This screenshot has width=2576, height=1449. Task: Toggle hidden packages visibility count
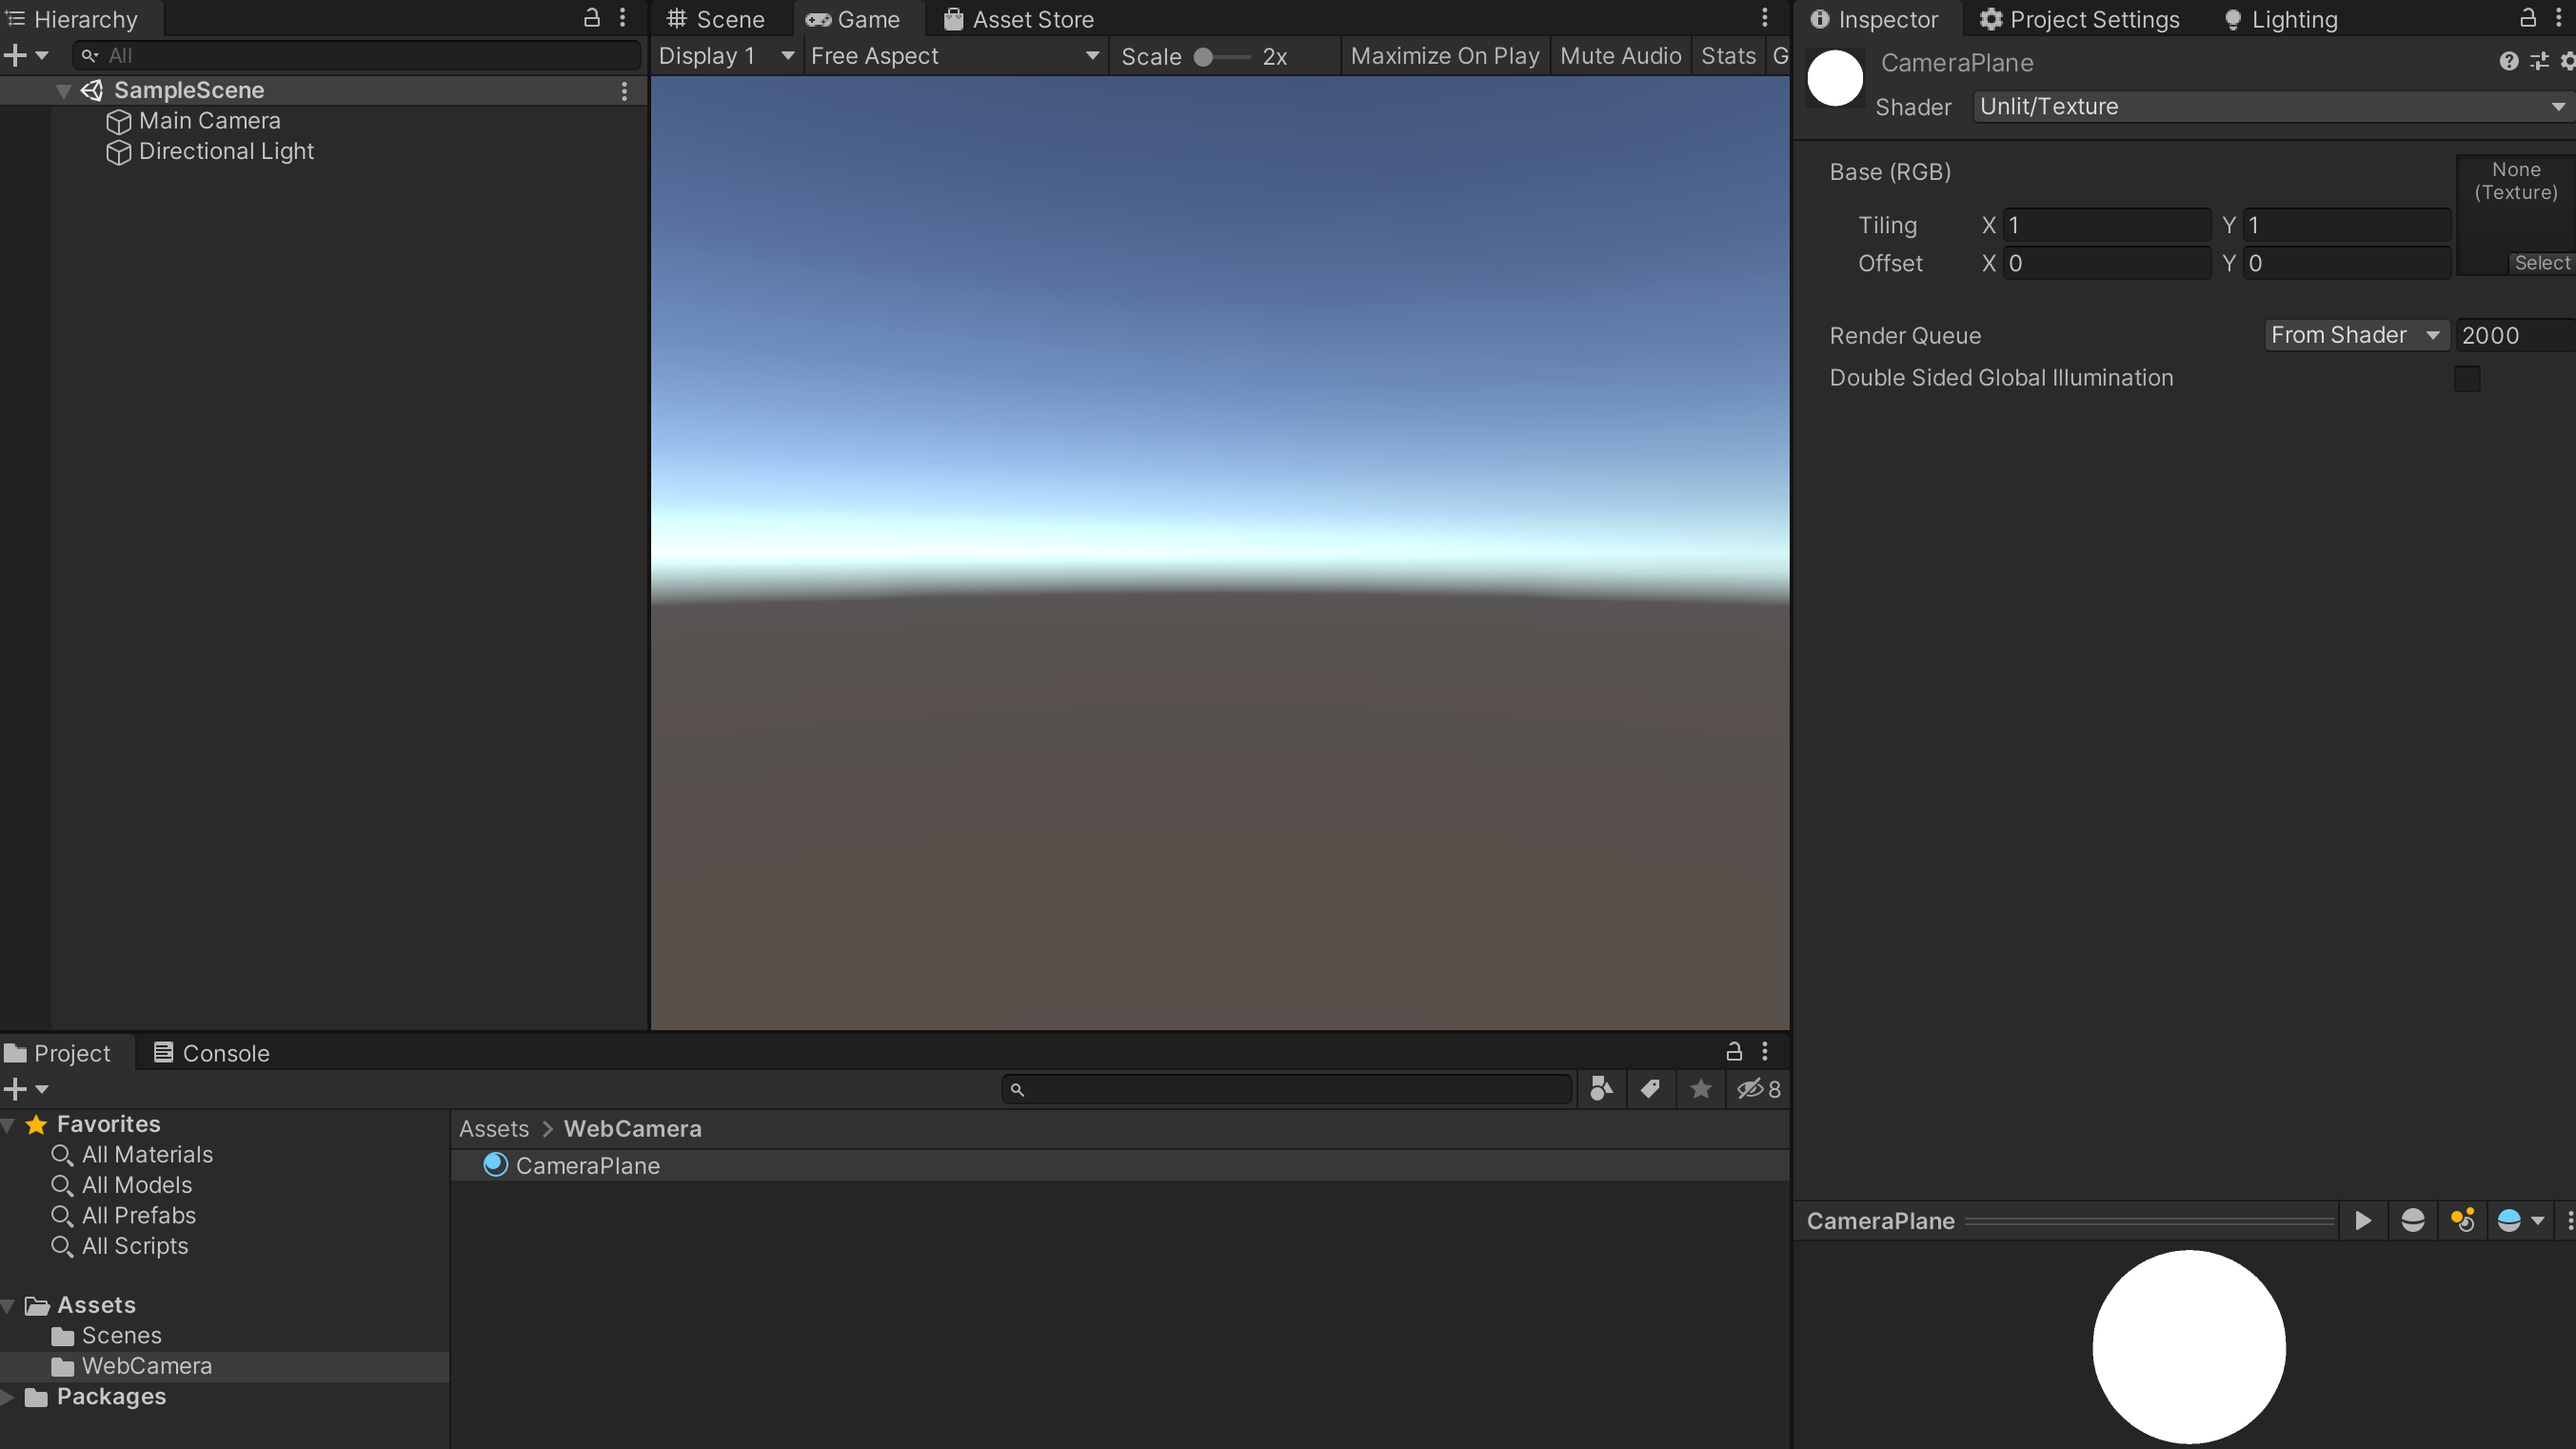[x=1759, y=1089]
